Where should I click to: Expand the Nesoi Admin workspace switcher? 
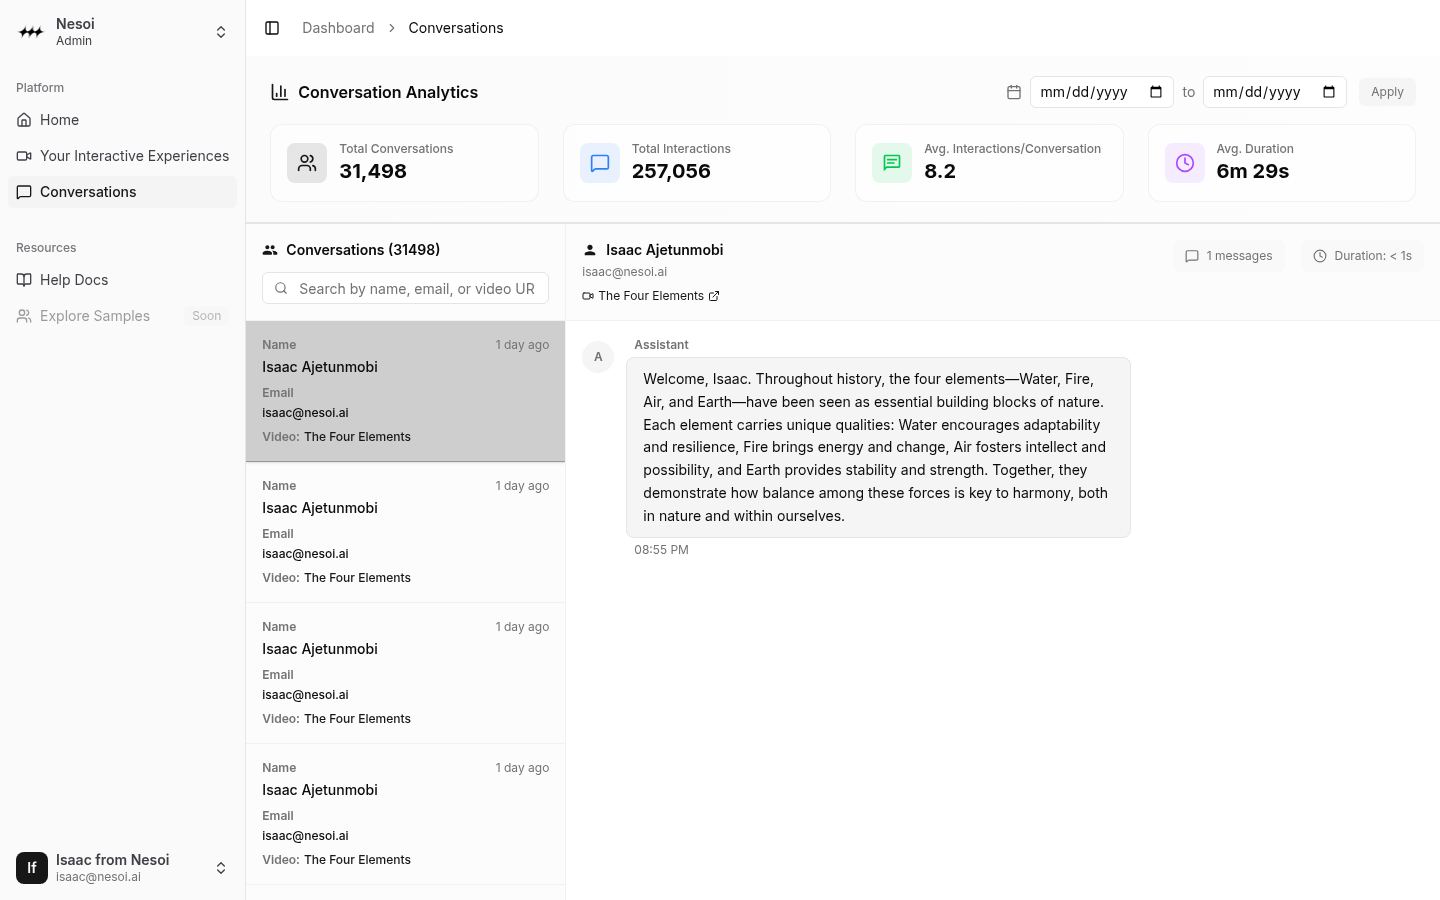[x=221, y=32]
